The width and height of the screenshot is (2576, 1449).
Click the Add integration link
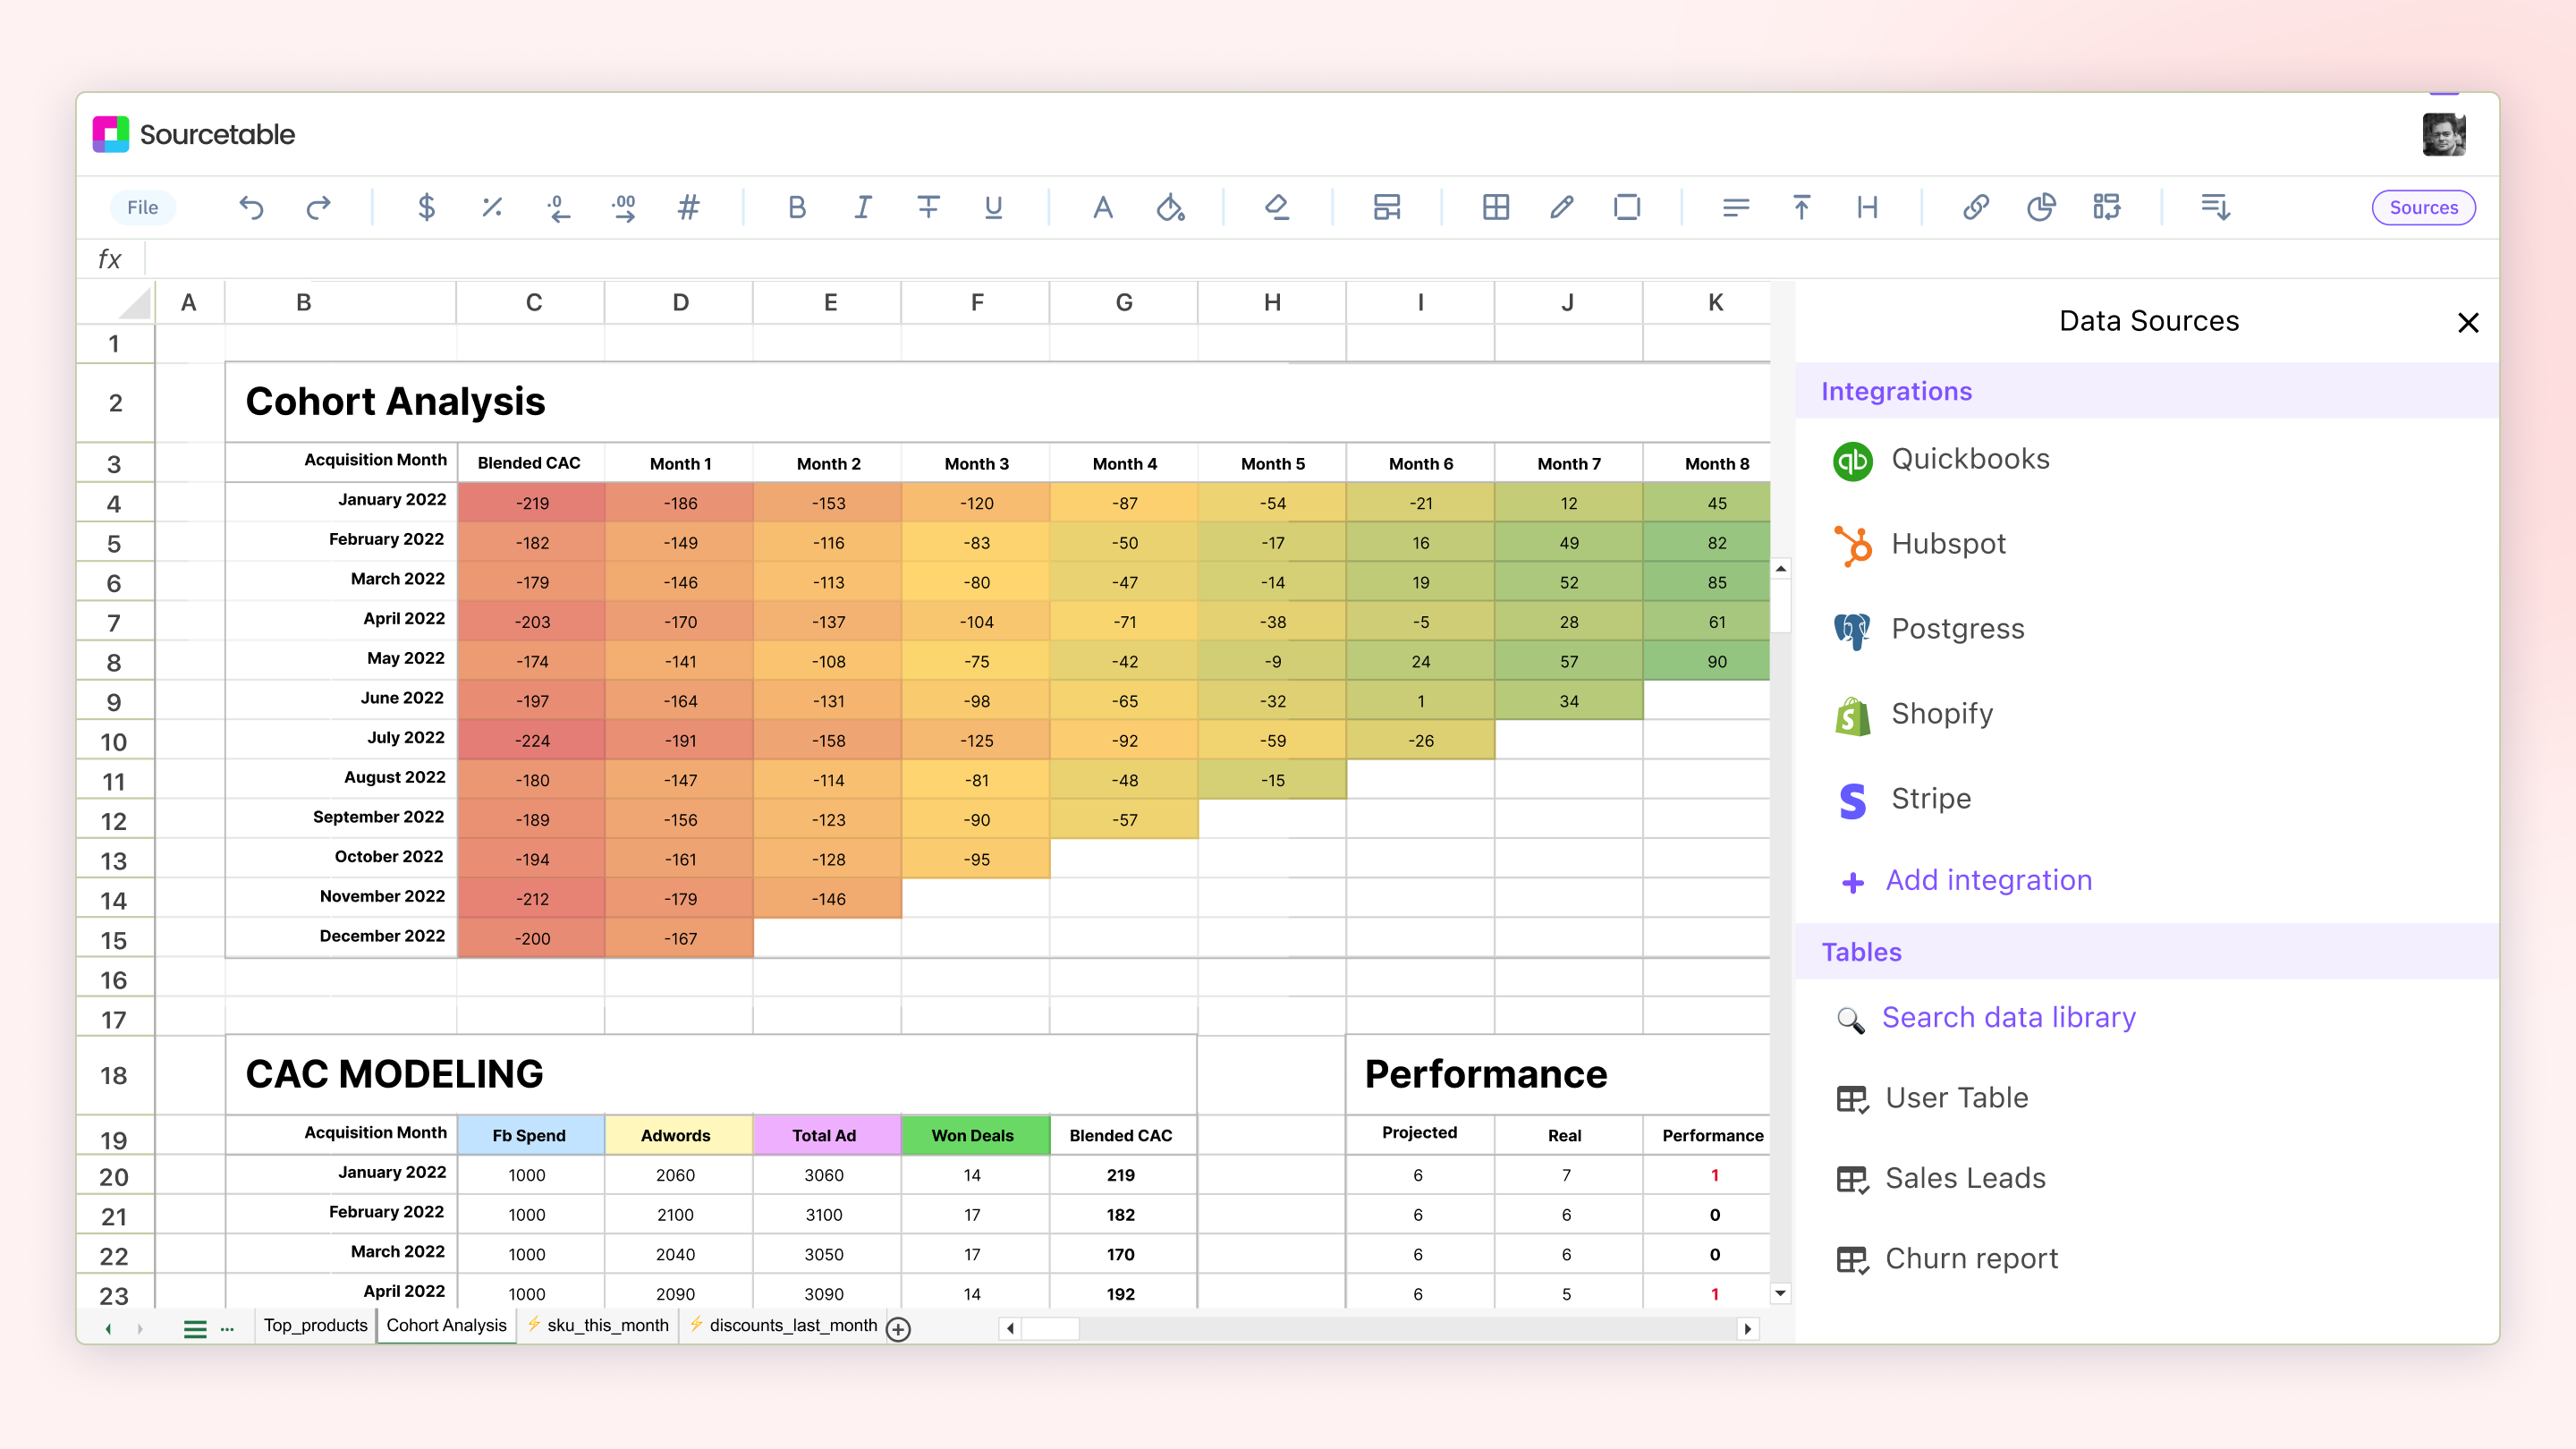pyautogui.click(x=1988, y=880)
